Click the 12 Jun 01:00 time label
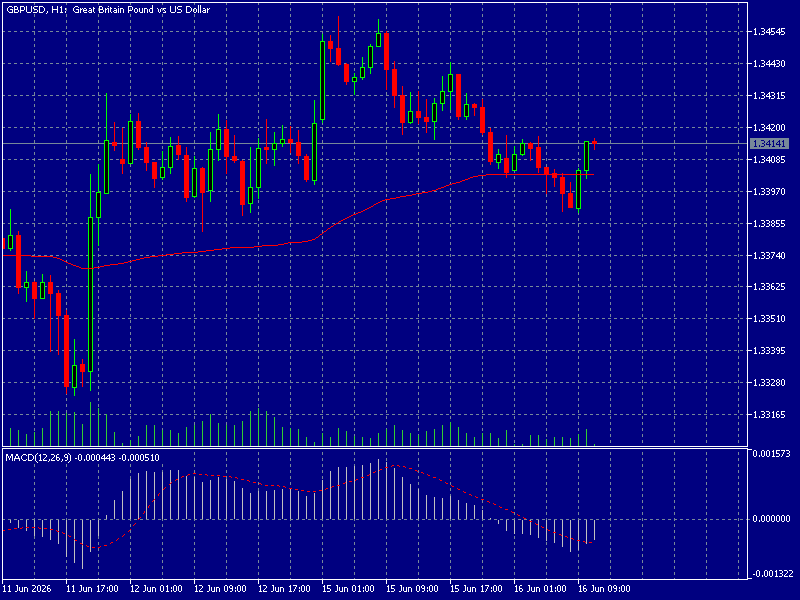The height and width of the screenshot is (600, 800). pyautogui.click(x=156, y=589)
